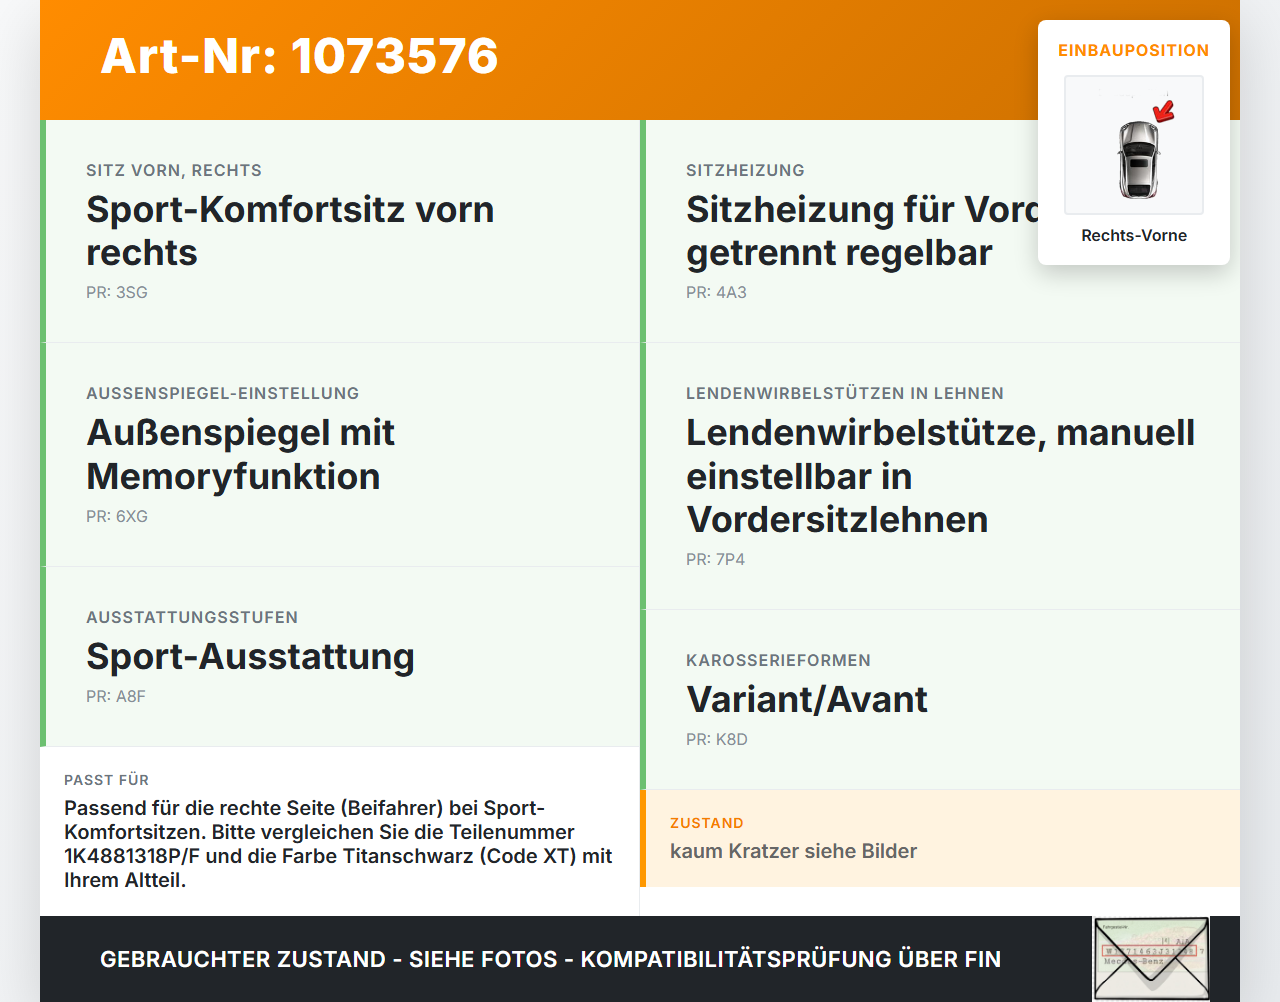Viewport: 1280px width, 1002px height.
Task: Click the 'KAROSSERIEFORMEN' category label
Action: (778, 661)
